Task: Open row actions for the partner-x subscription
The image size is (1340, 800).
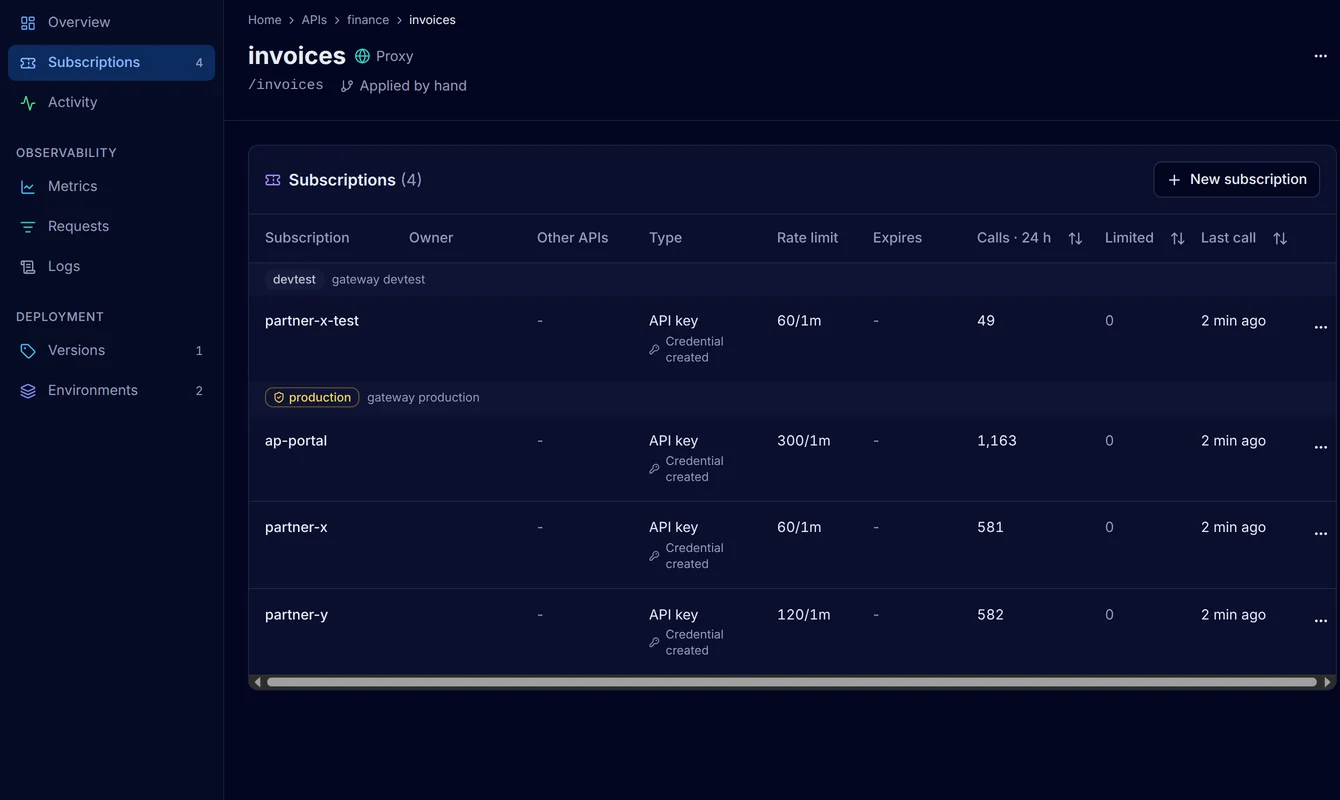Action: [x=1320, y=534]
